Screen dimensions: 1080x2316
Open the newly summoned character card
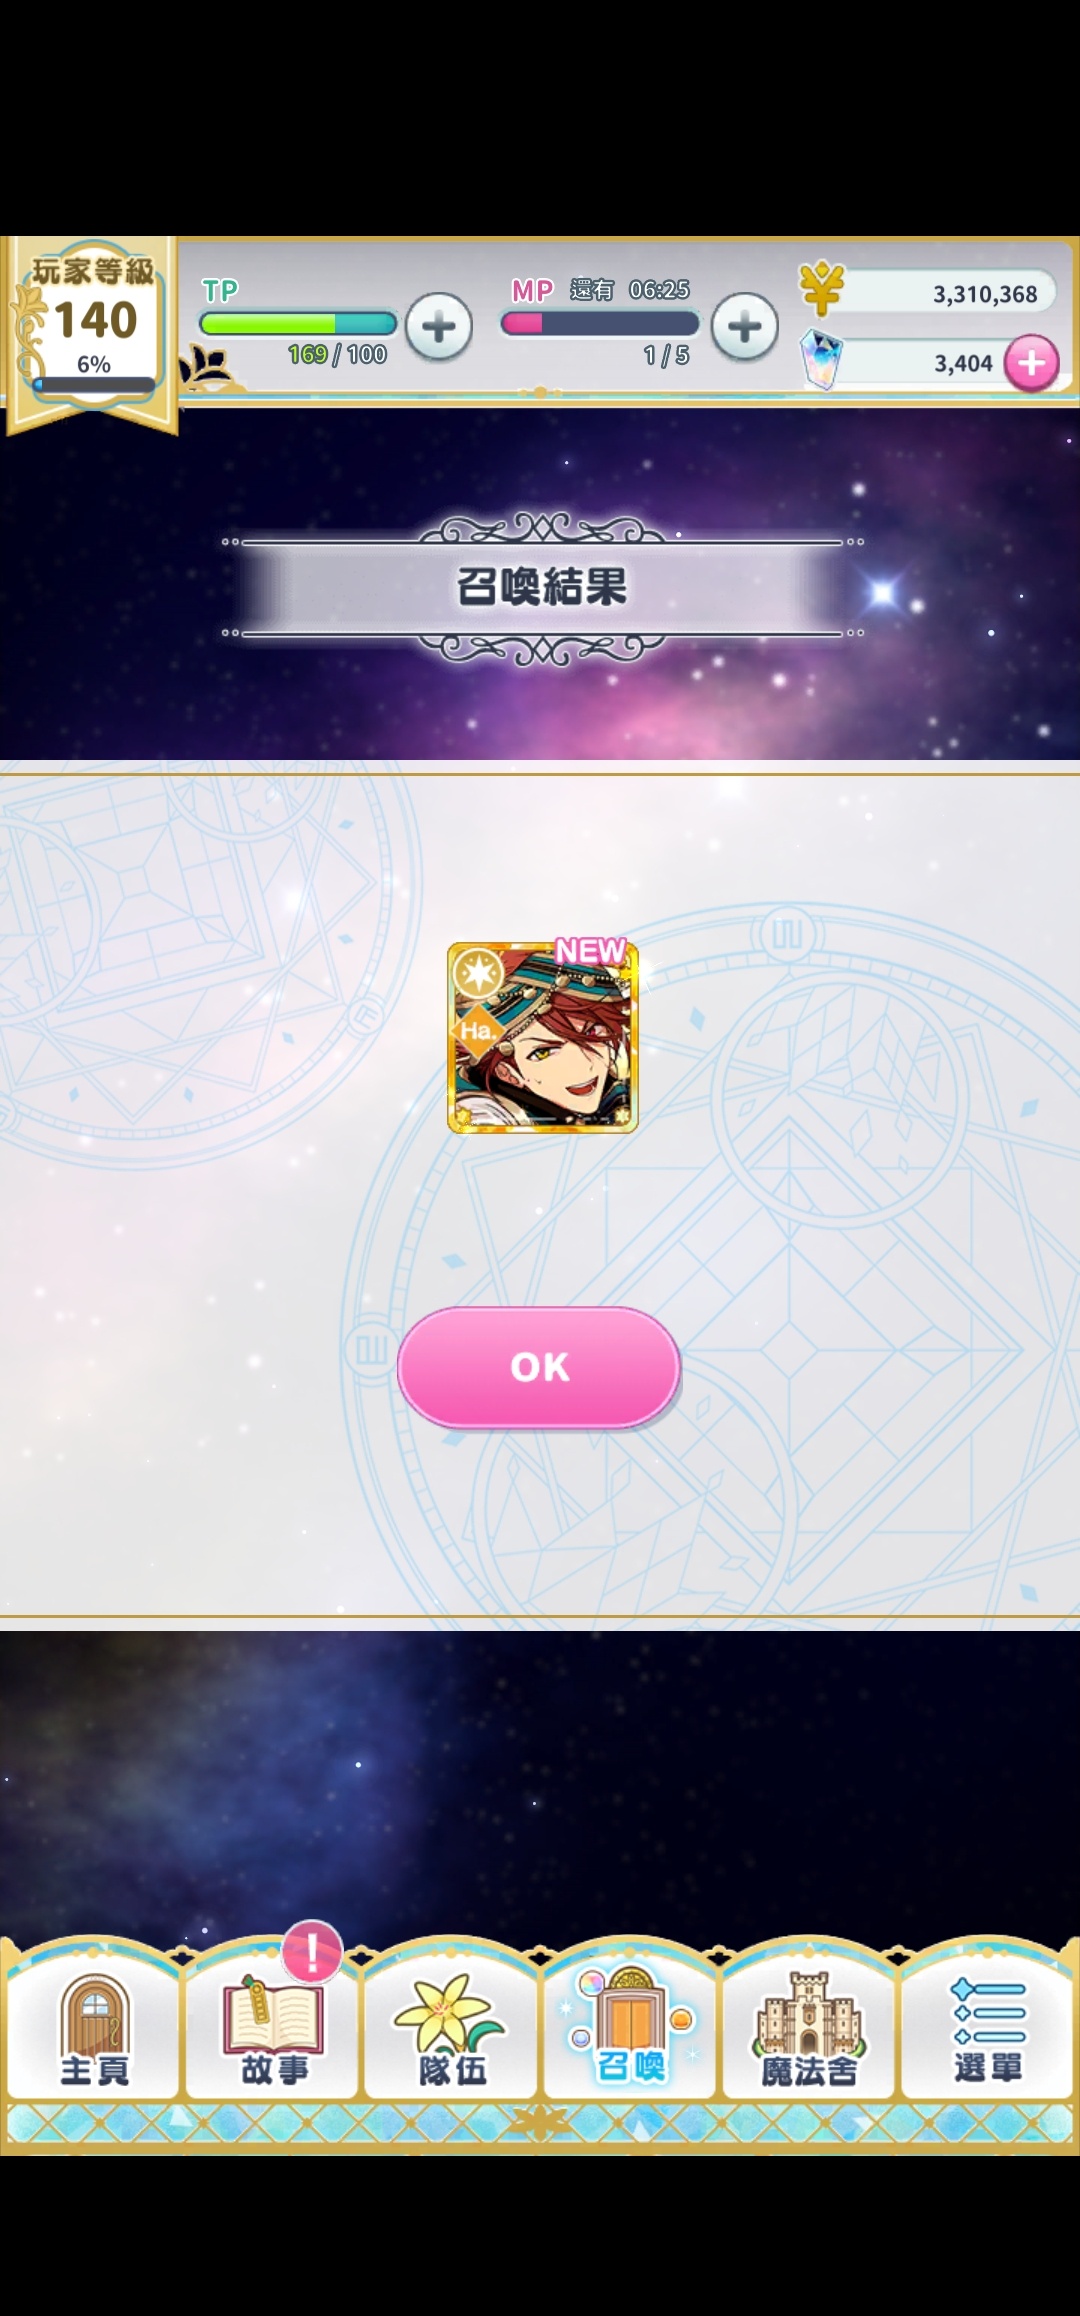[x=542, y=1037]
